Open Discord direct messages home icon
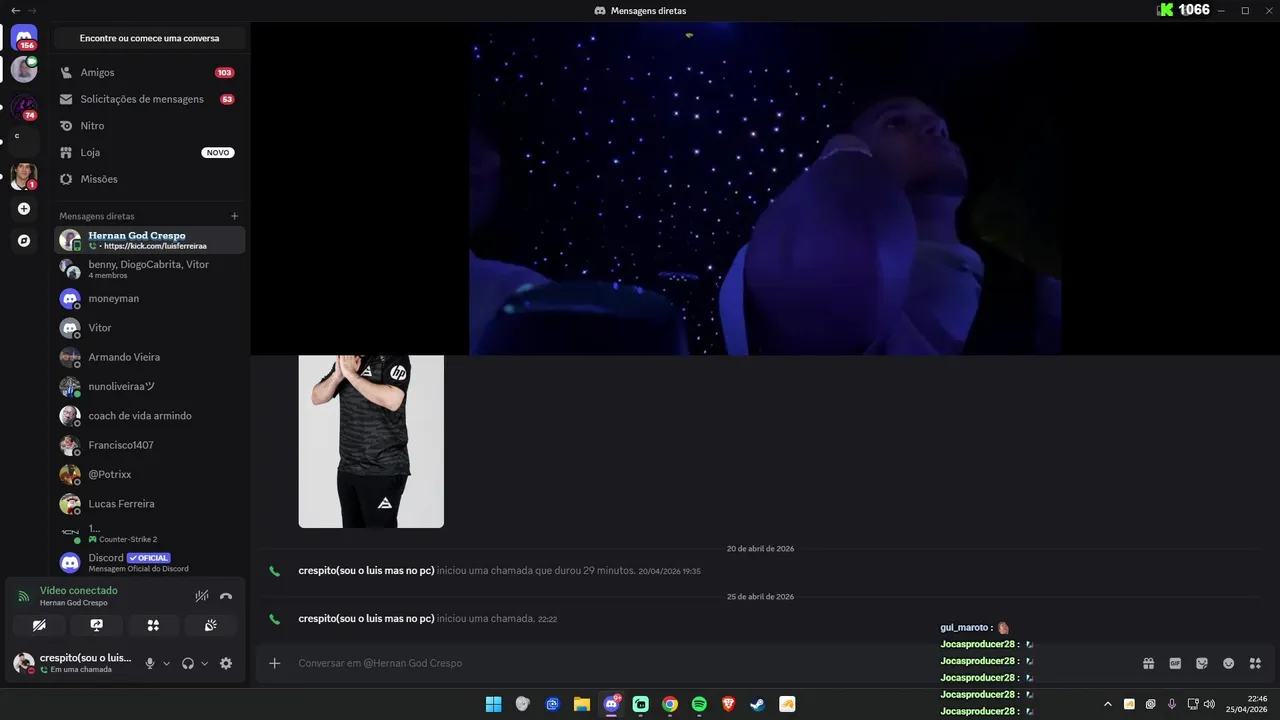The width and height of the screenshot is (1280, 720). coord(24,38)
